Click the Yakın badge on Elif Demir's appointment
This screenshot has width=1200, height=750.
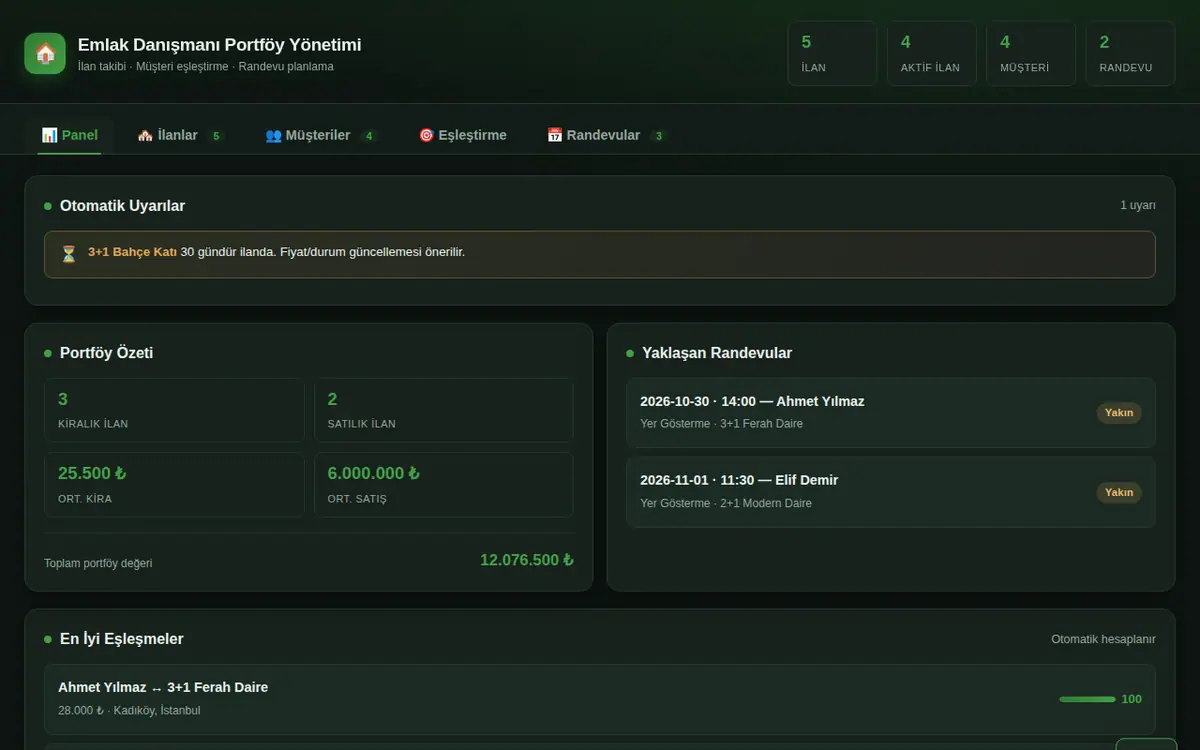(1119, 492)
